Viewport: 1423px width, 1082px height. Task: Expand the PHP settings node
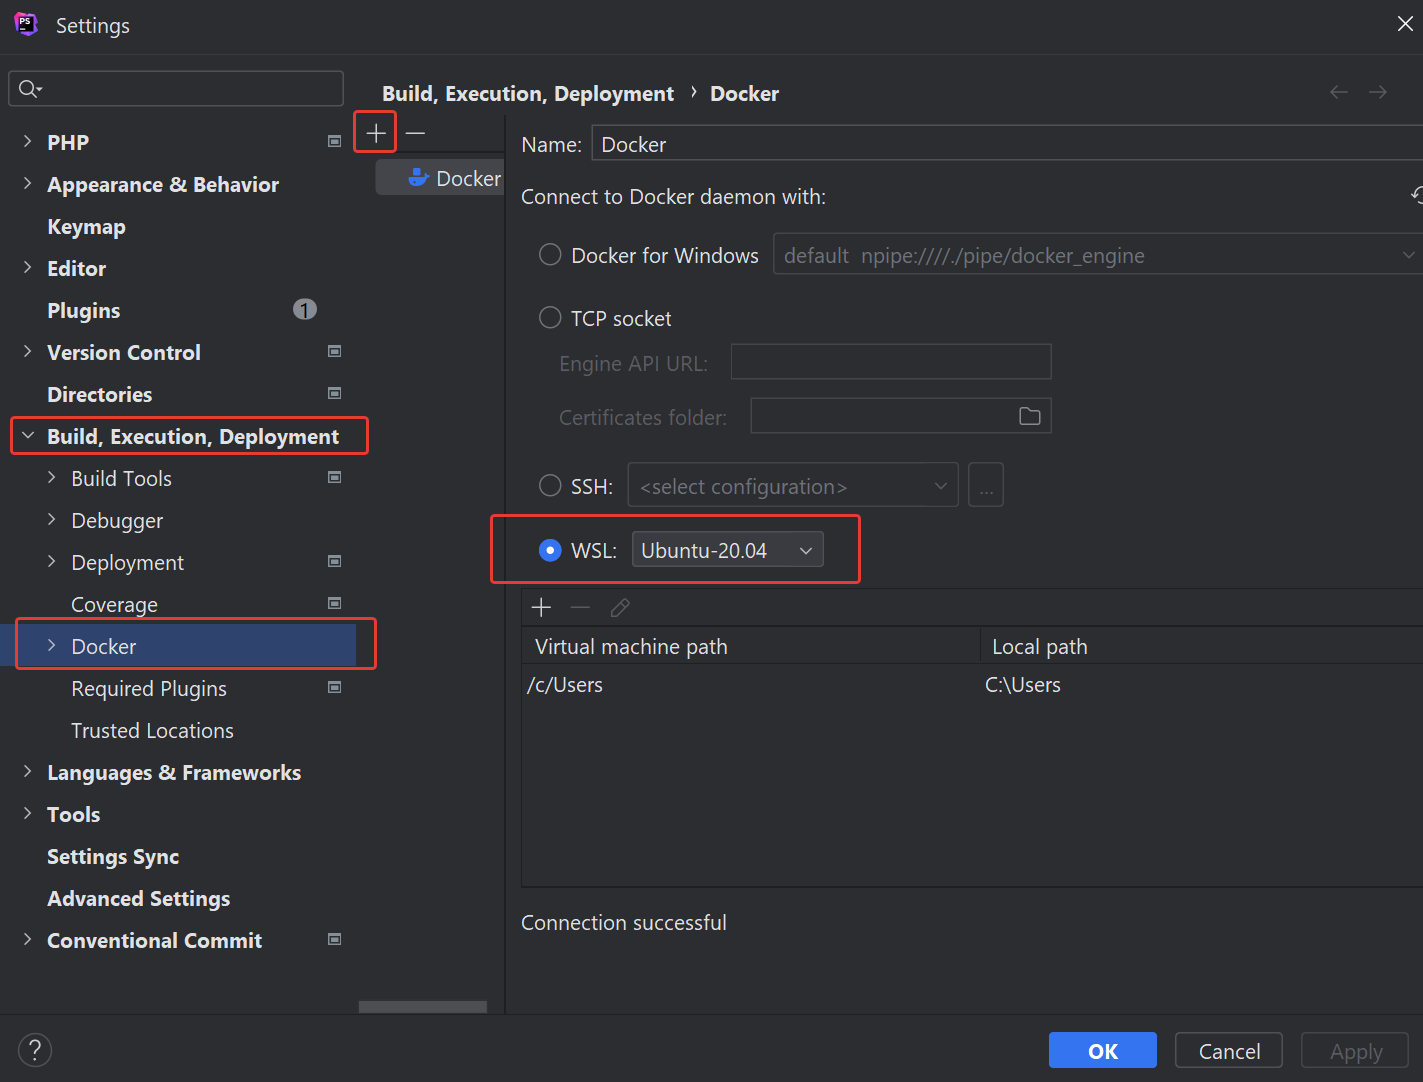coord(27,142)
